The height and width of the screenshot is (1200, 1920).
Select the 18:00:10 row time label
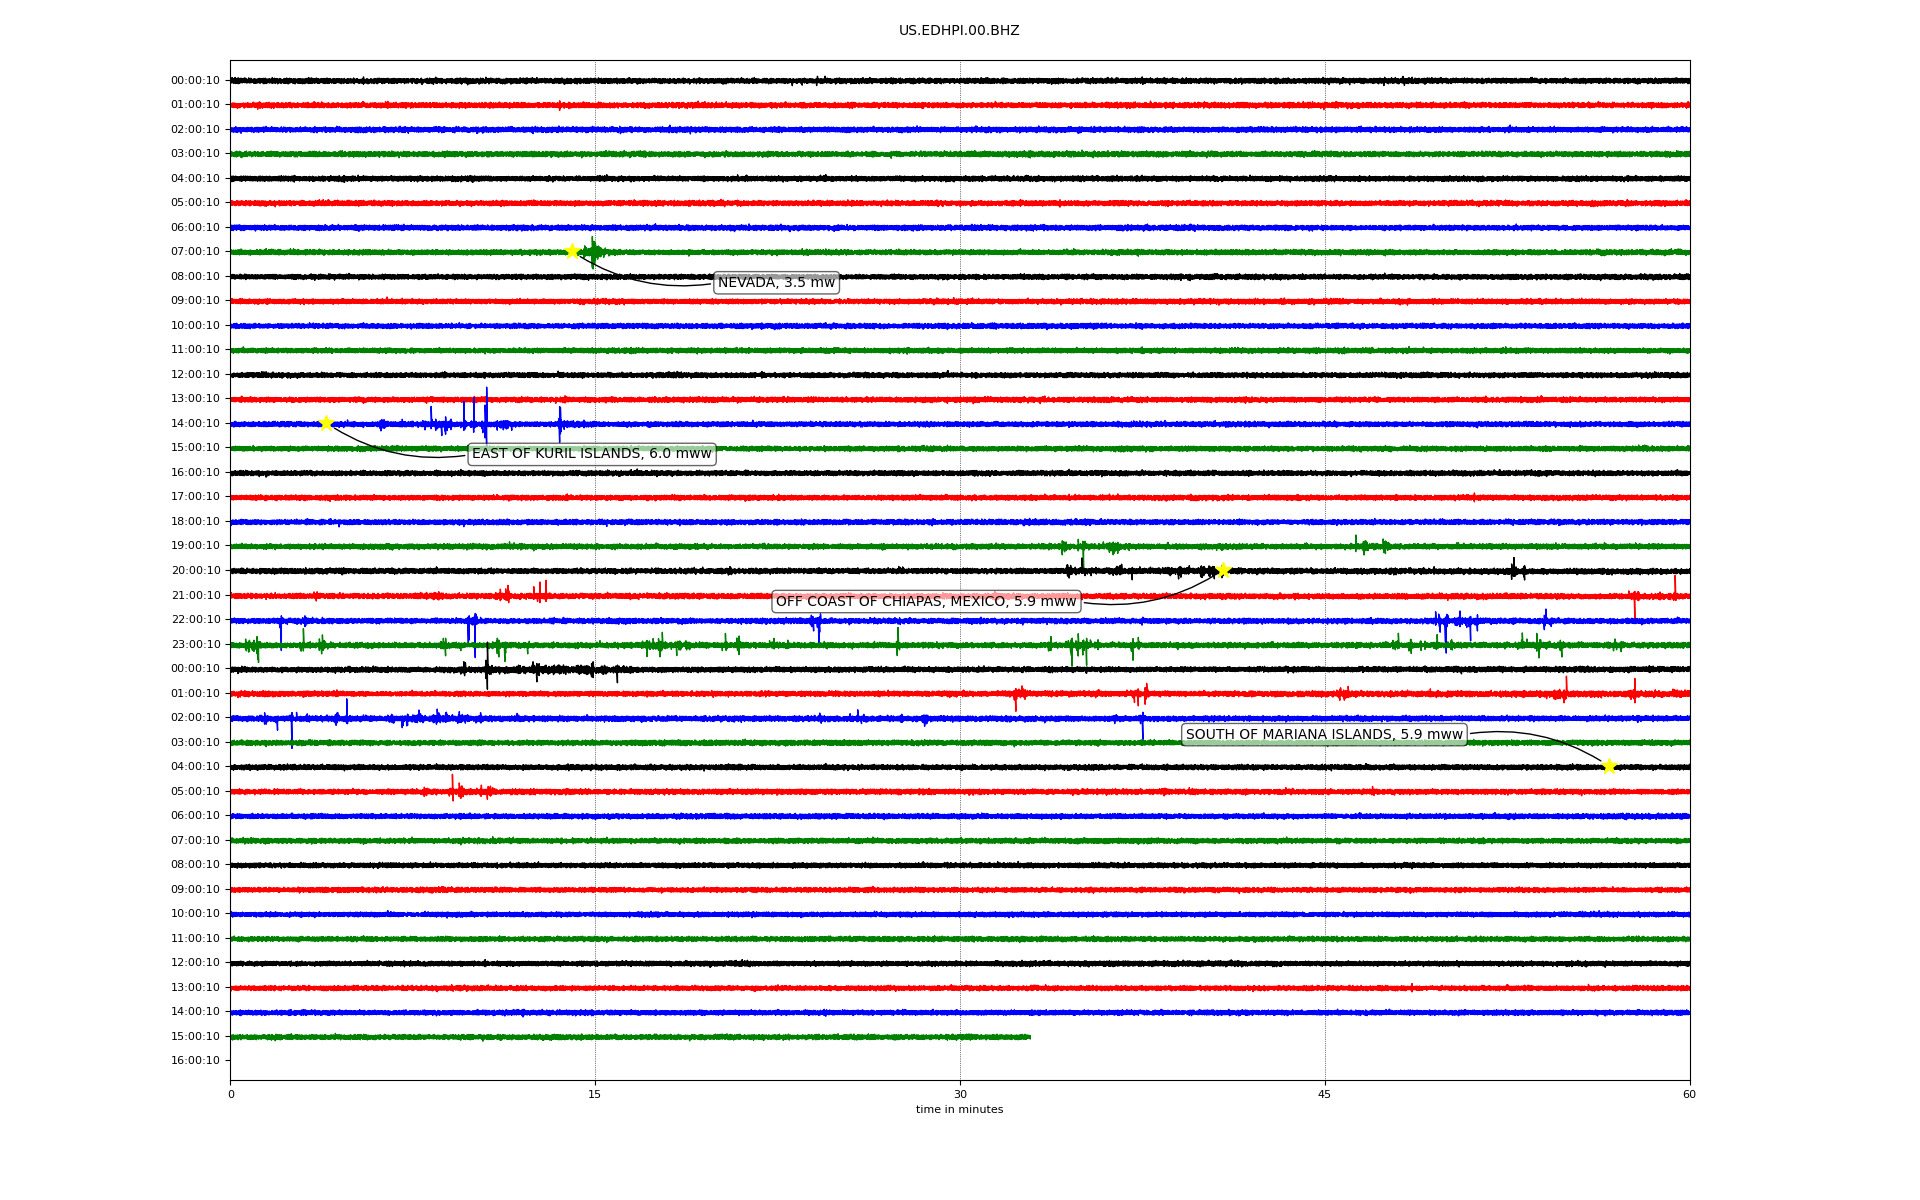coord(195,521)
